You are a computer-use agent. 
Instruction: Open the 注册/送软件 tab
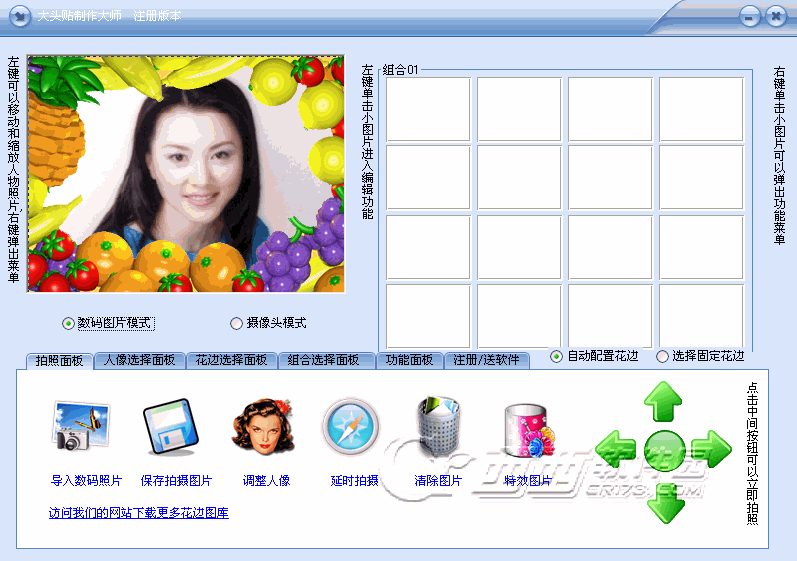point(486,360)
